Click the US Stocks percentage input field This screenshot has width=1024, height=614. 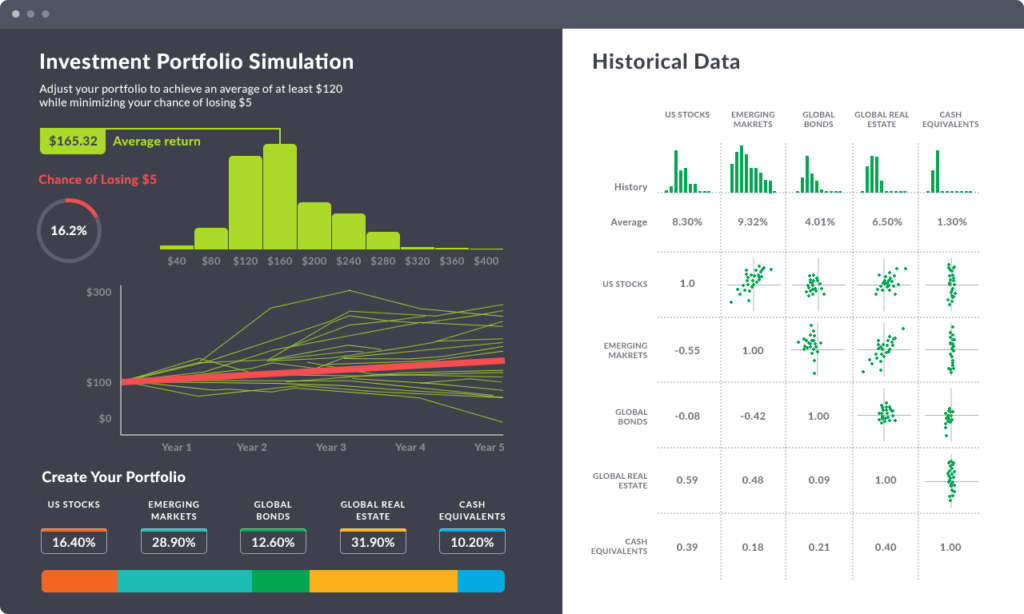coord(74,541)
